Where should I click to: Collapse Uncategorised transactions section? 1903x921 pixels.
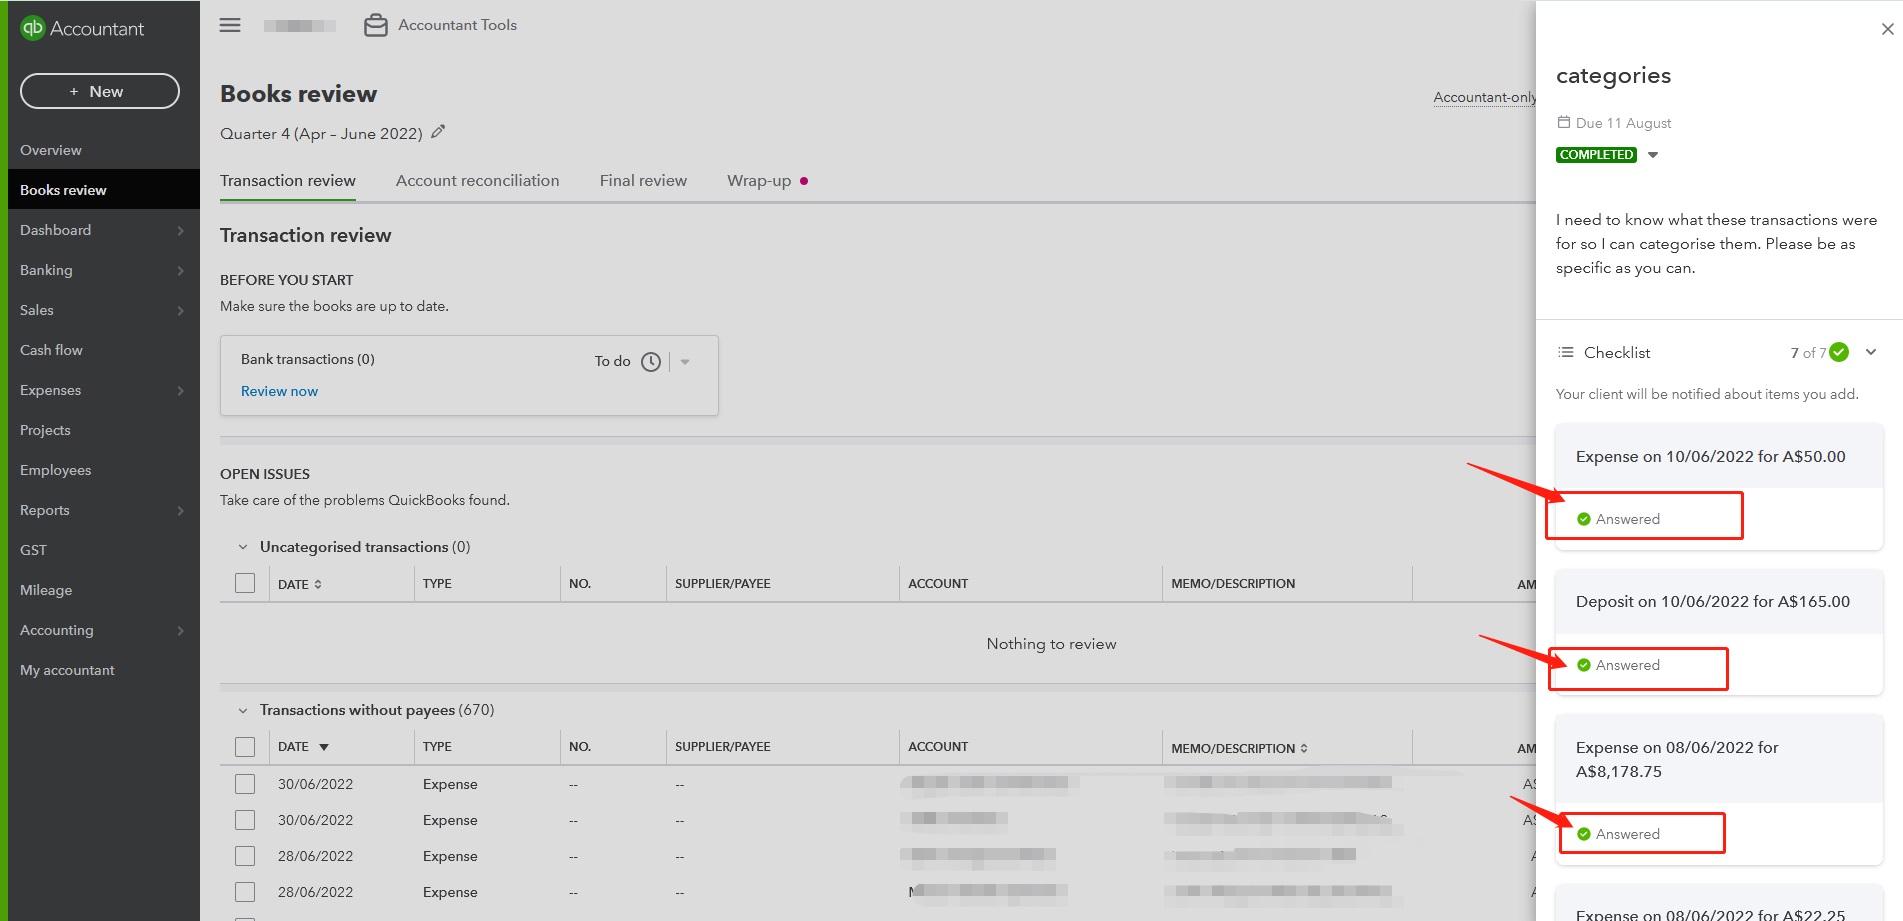point(243,547)
